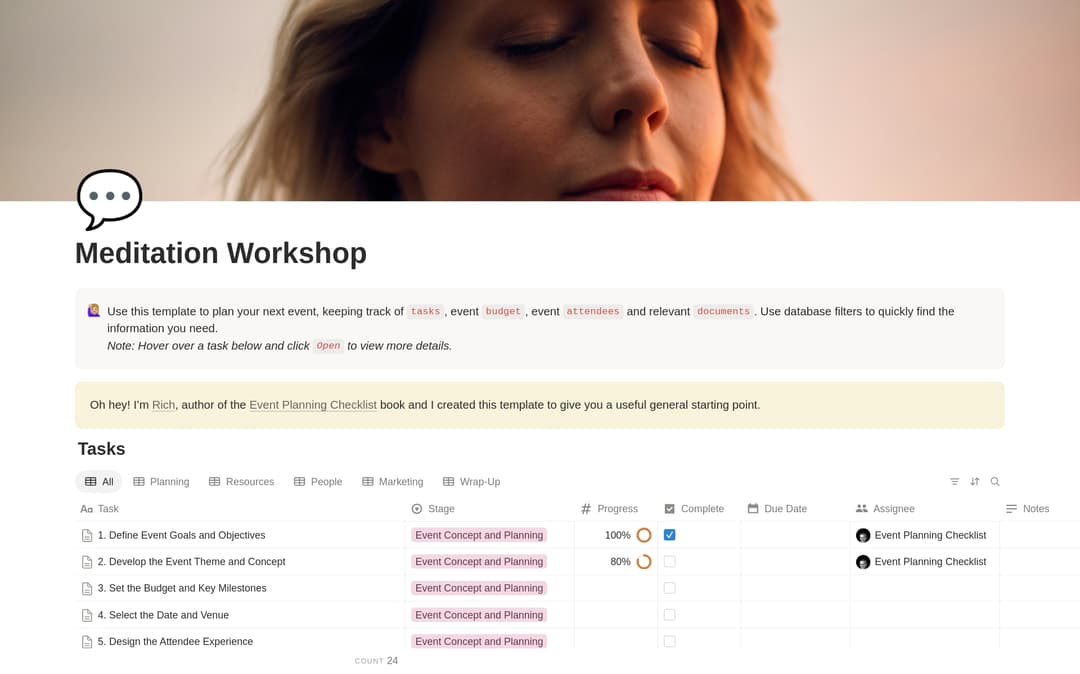The width and height of the screenshot is (1080, 674).
Task: Click the Stage column header icon
Action: 417,509
